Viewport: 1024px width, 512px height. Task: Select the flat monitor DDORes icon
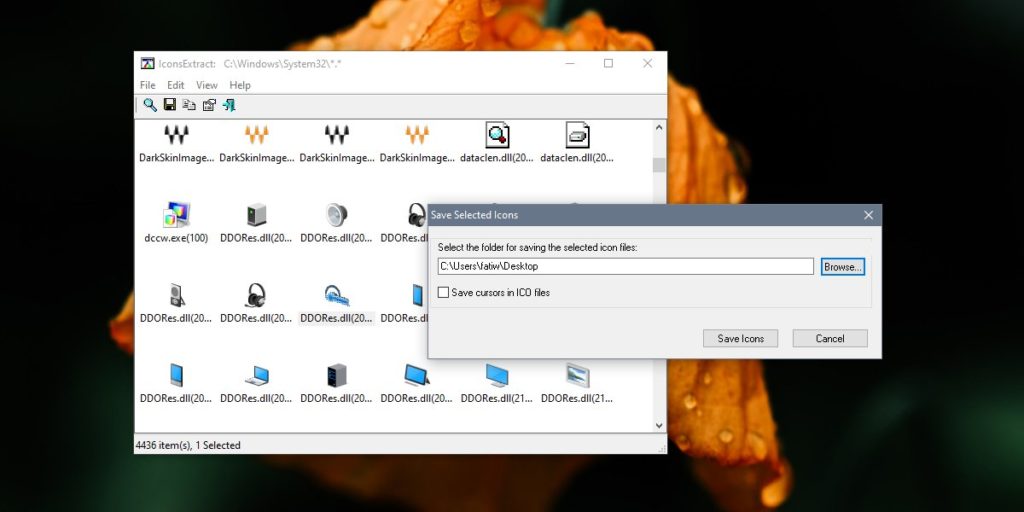point(497,376)
